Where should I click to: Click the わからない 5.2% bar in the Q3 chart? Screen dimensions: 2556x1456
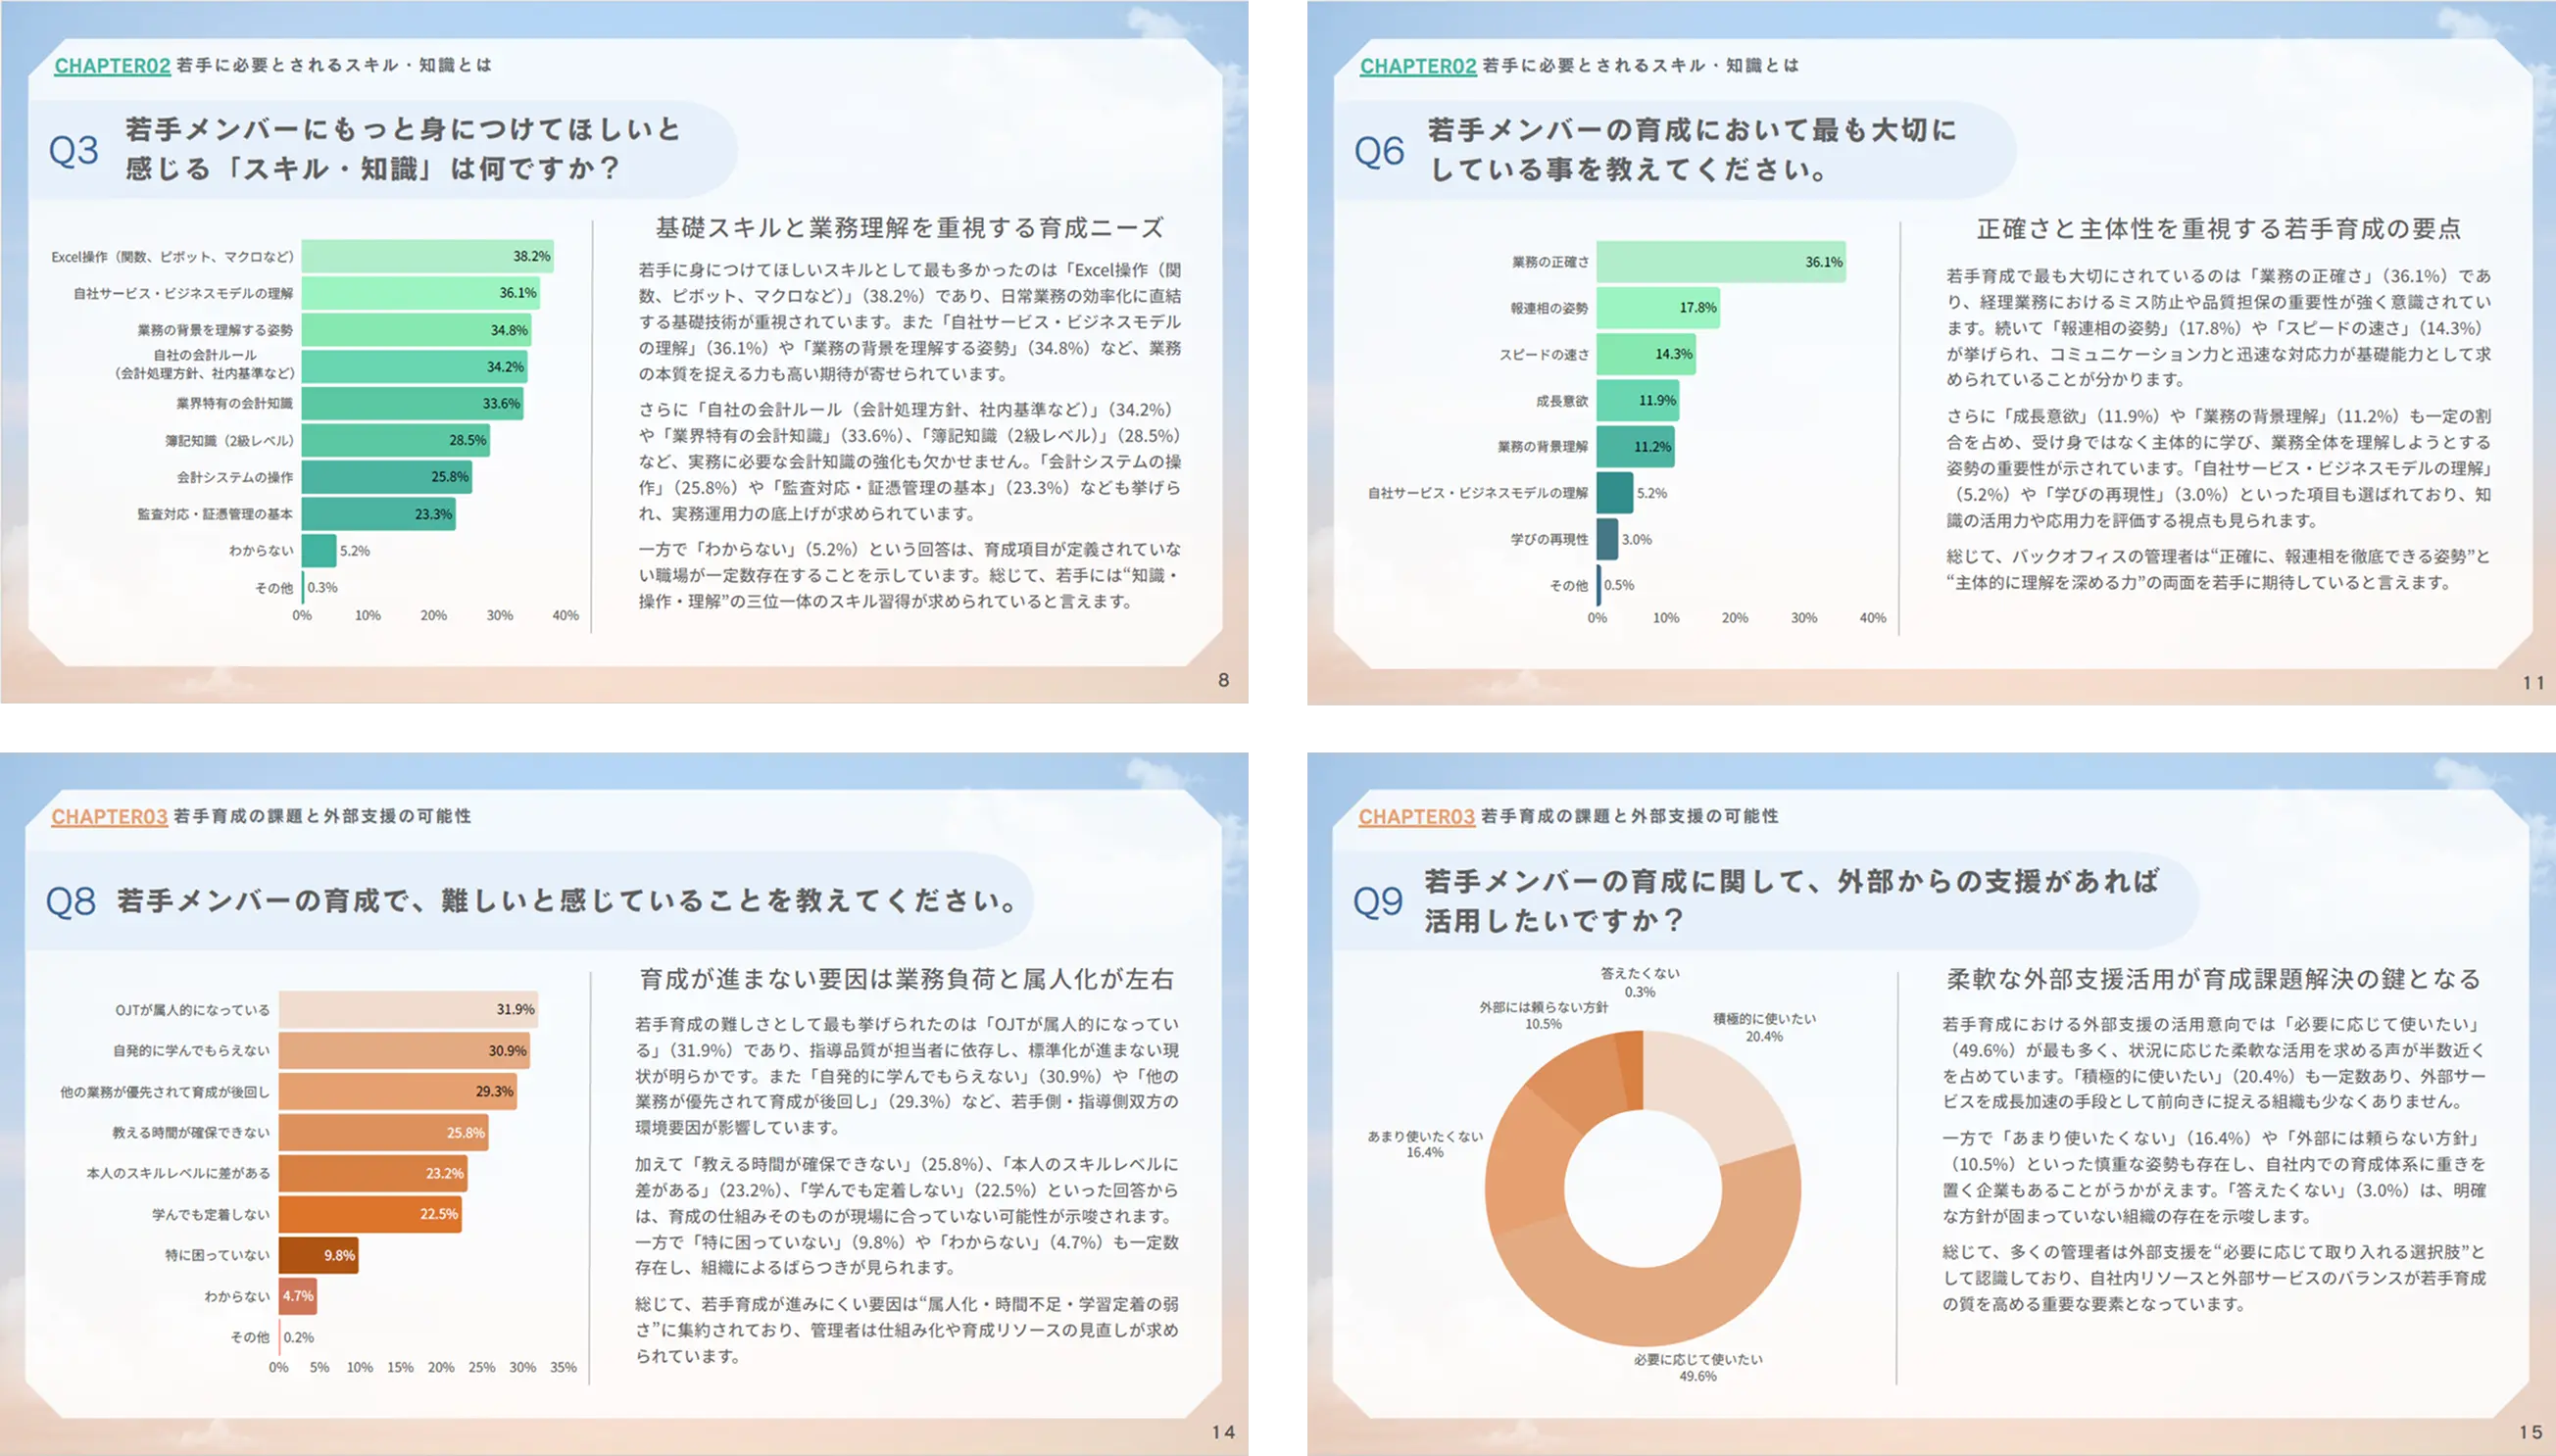(319, 551)
